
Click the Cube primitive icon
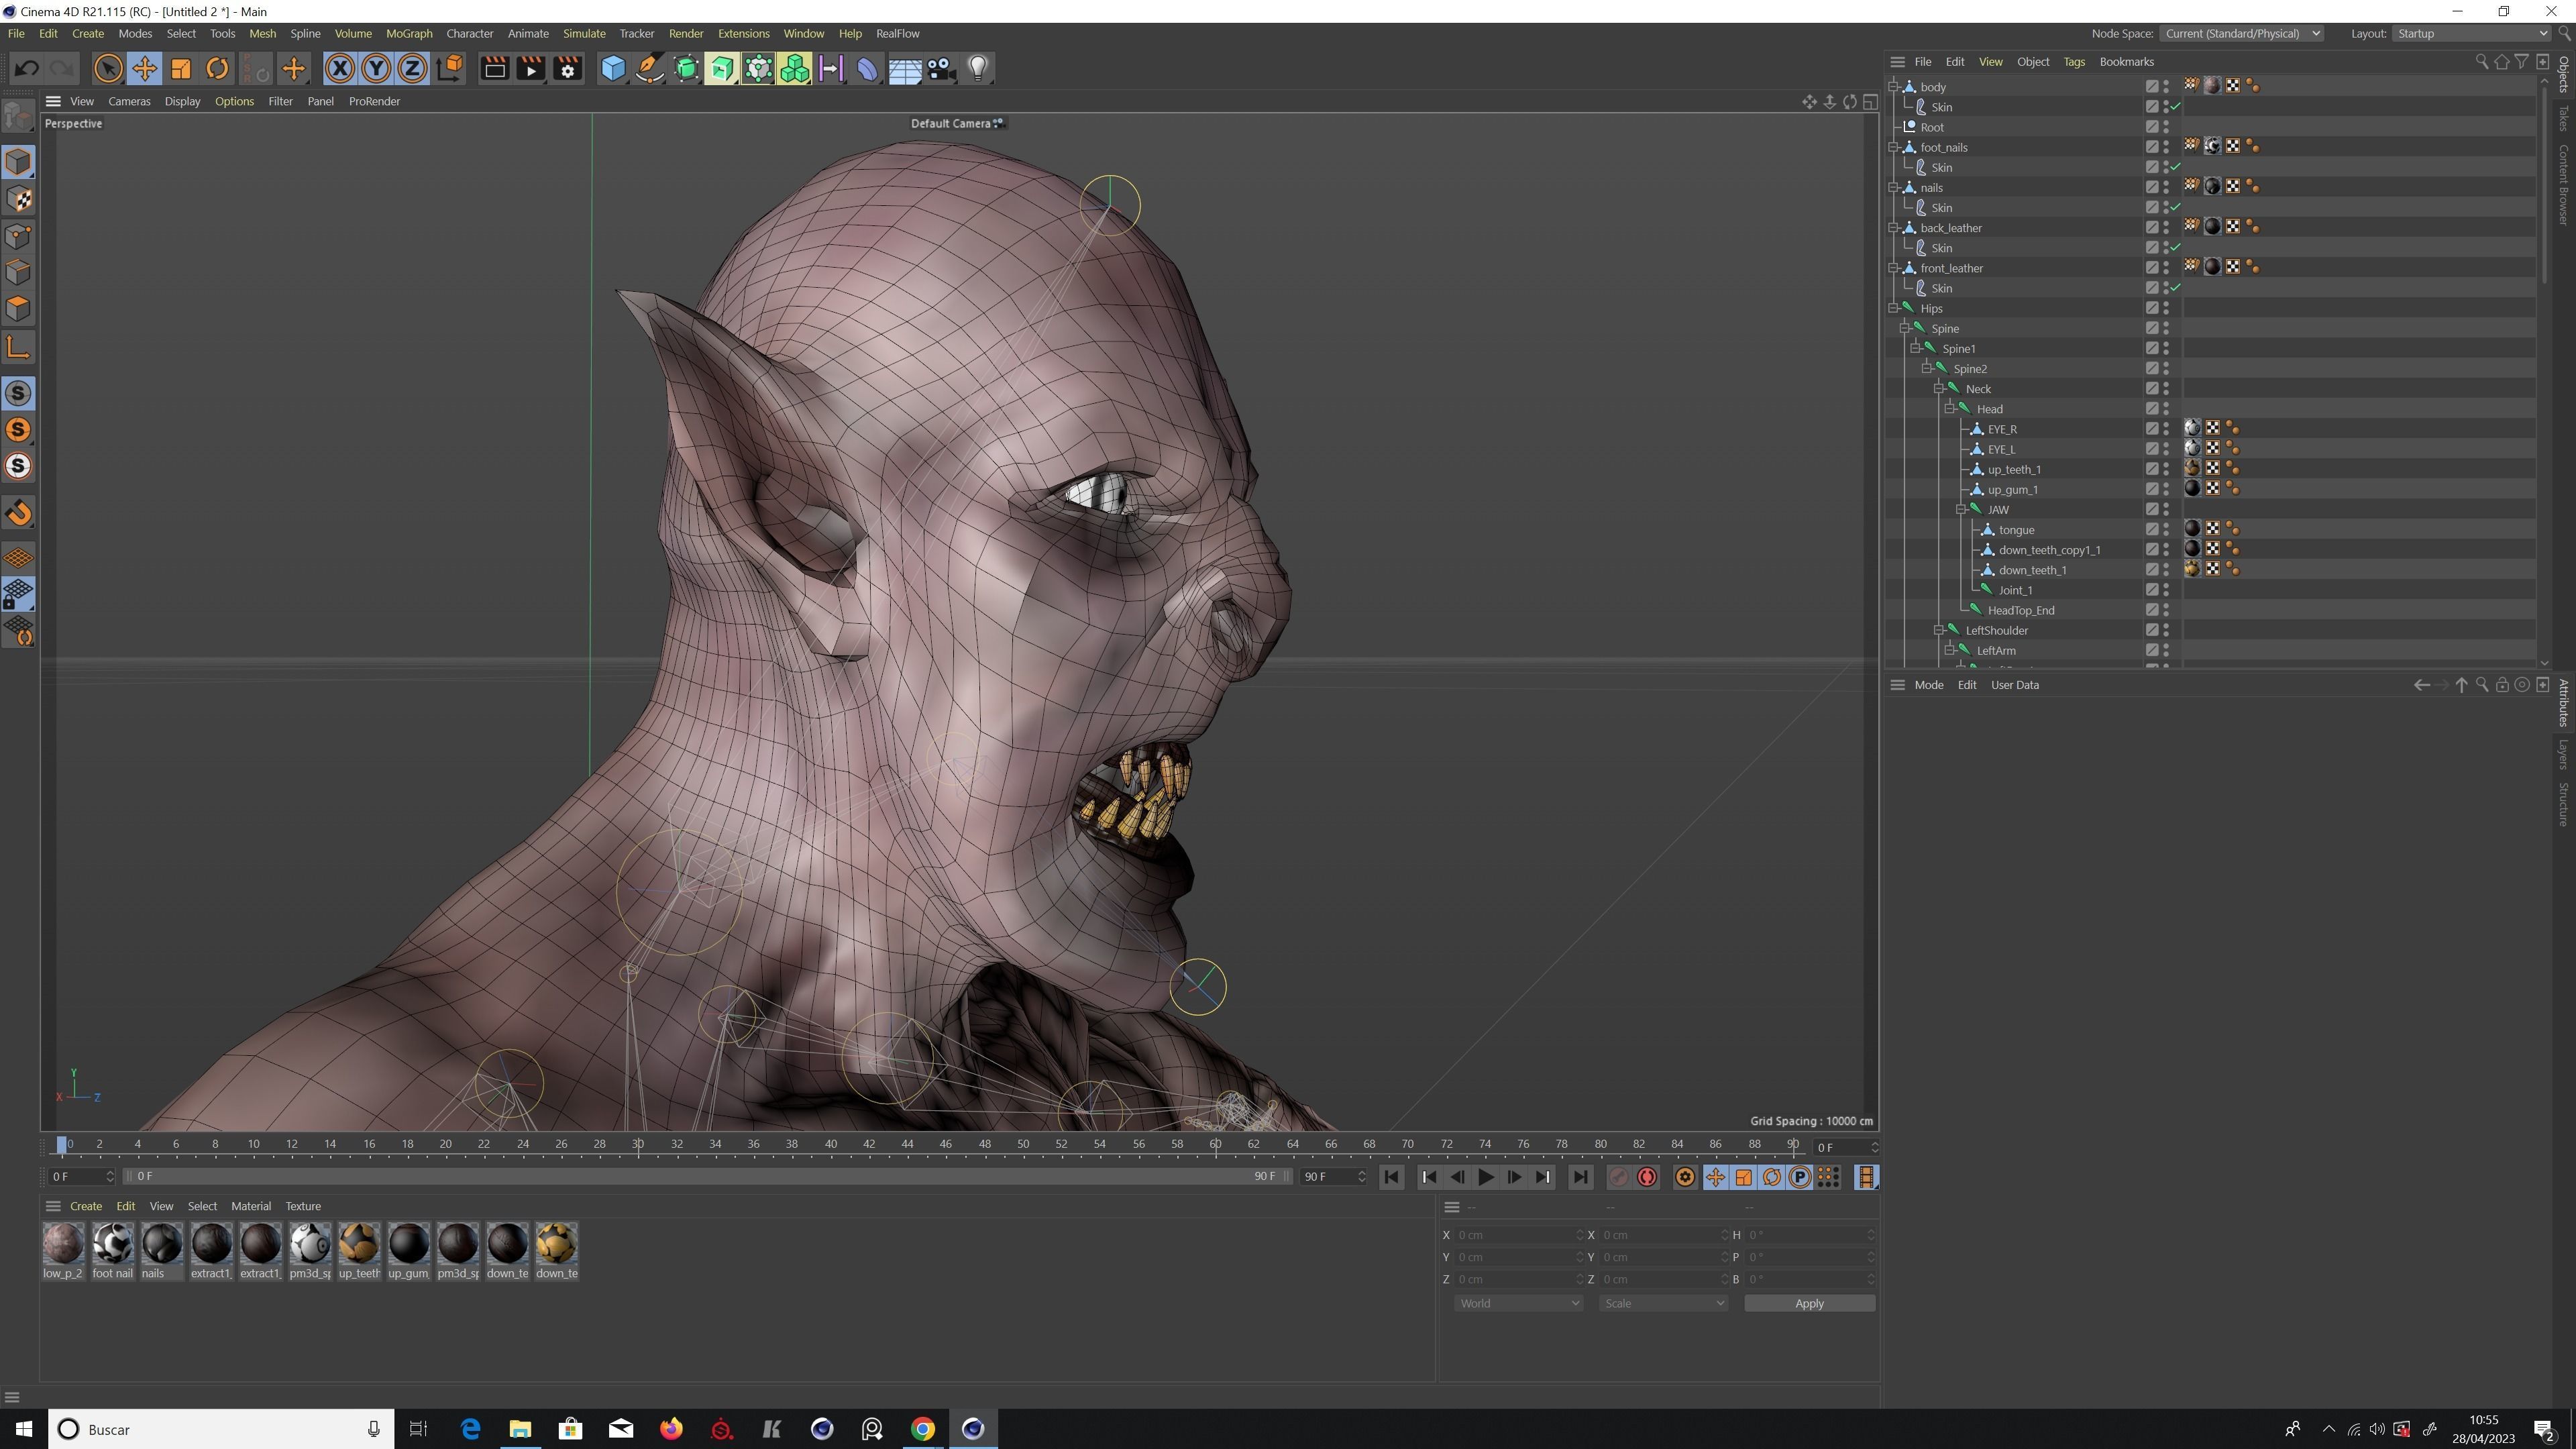tap(612, 68)
